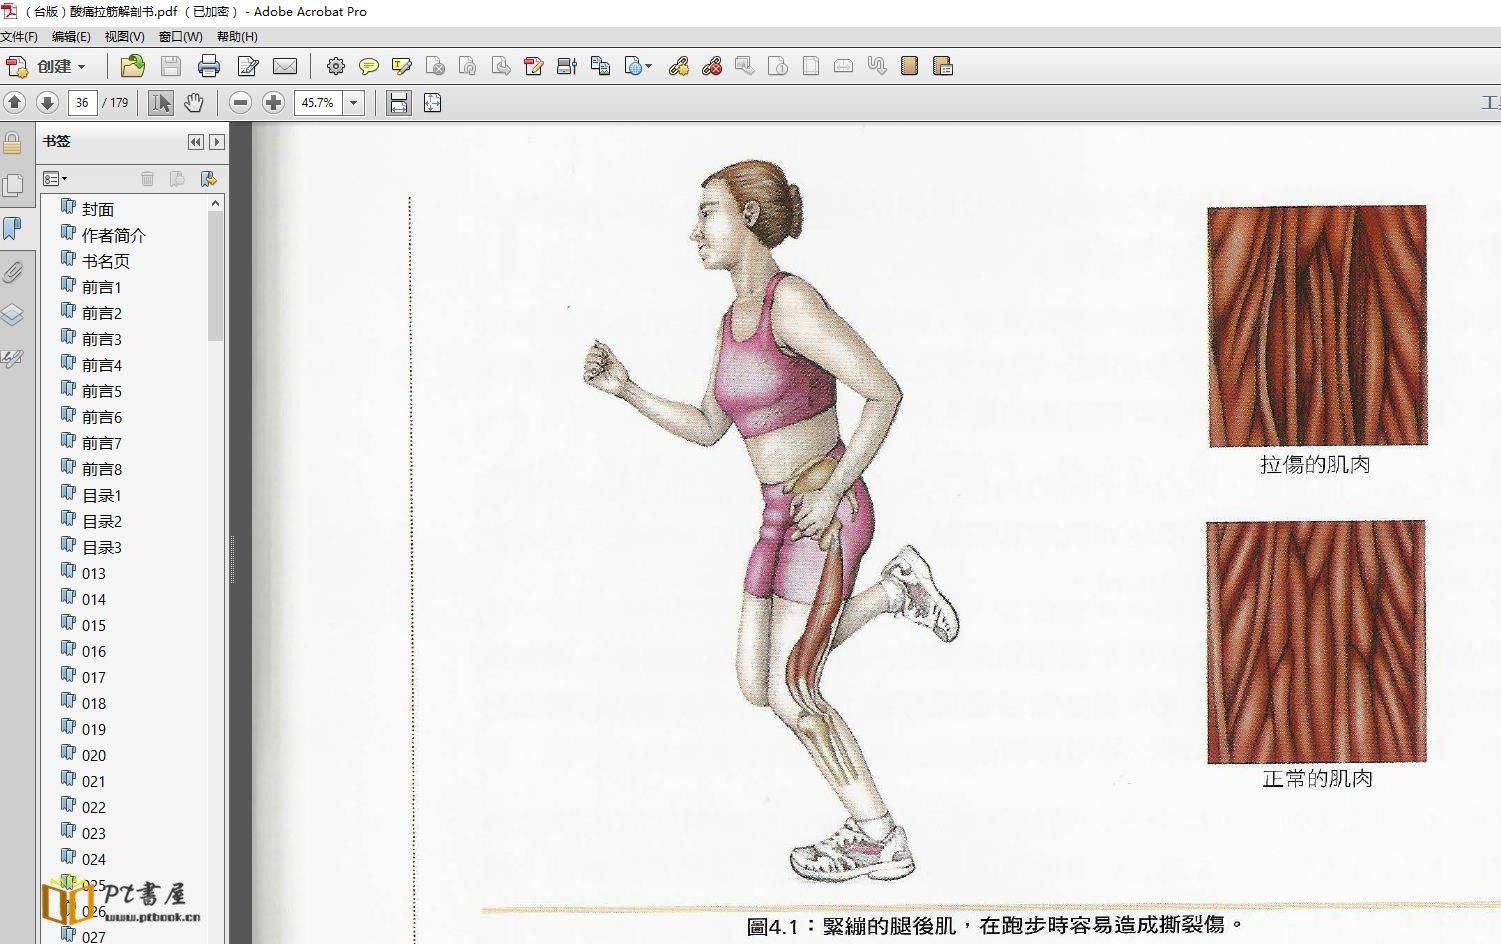The height and width of the screenshot is (944, 1501).
Task: Activate the Hand pan tool
Action: pyautogui.click(x=194, y=103)
